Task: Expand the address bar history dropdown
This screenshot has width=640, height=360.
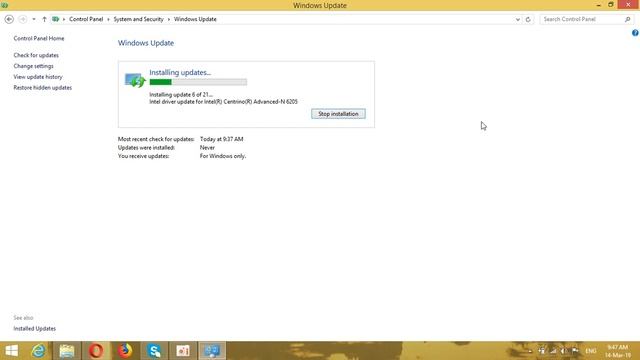Action: point(518,19)
